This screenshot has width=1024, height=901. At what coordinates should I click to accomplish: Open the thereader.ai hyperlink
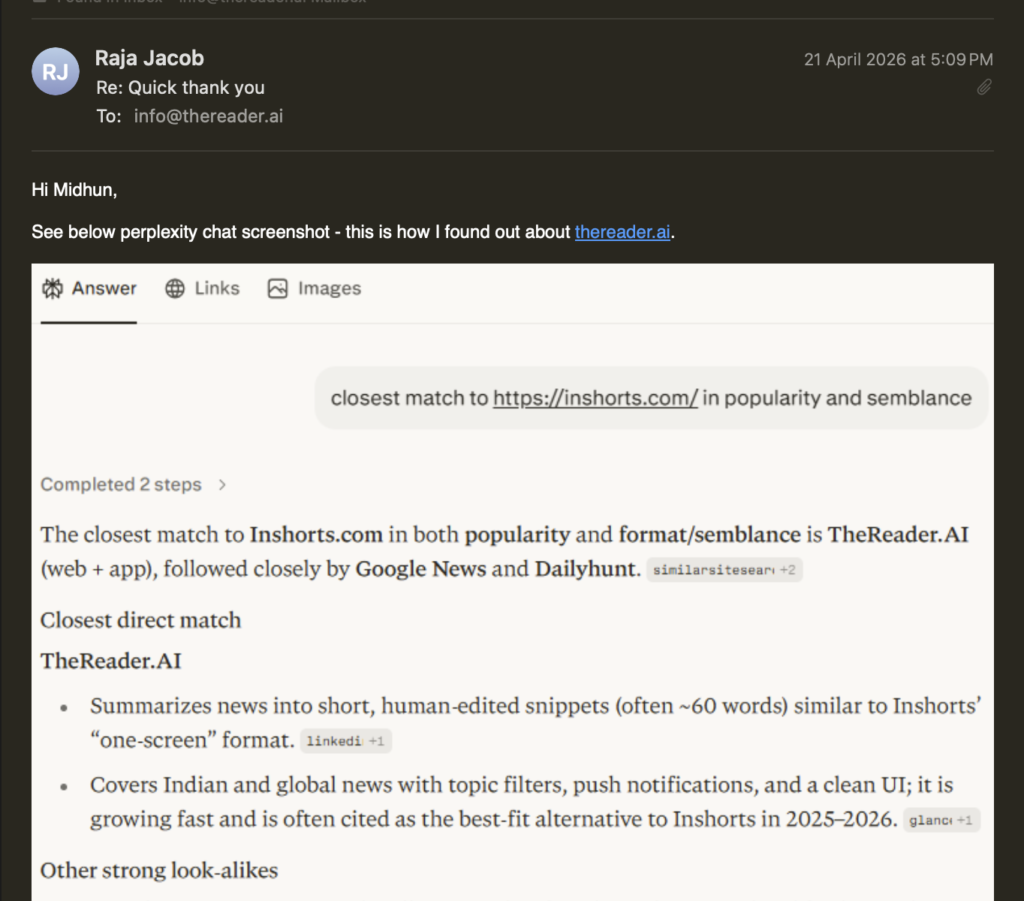click(622, 231)
